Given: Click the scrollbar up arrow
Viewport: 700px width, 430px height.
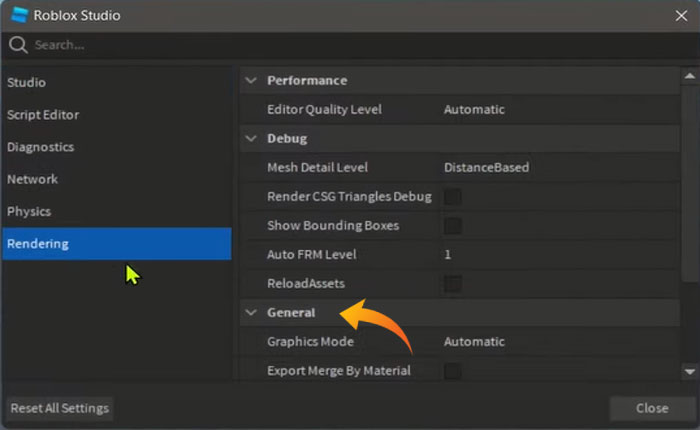Looking at the screenshot, I should 690,76.
